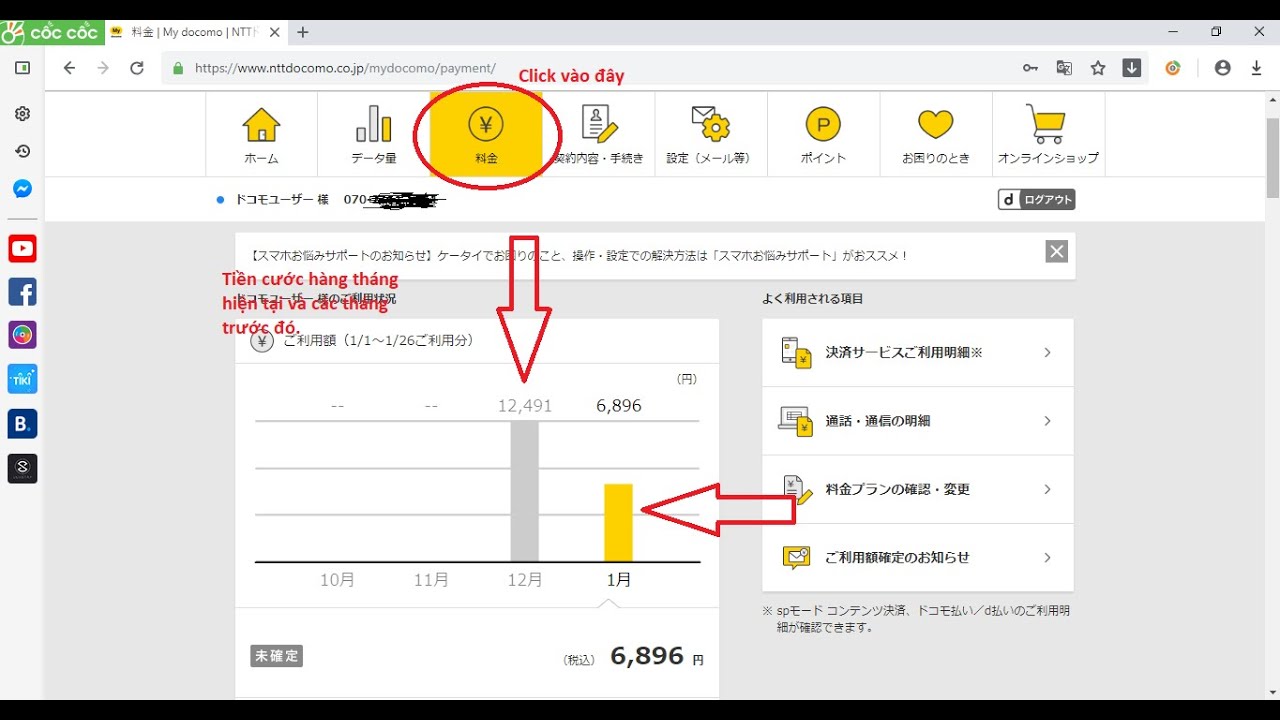The width and height of the screenshot is (1280, 720).
Task: Click the 6,896 amount above the chart
Action: (619, 405)
